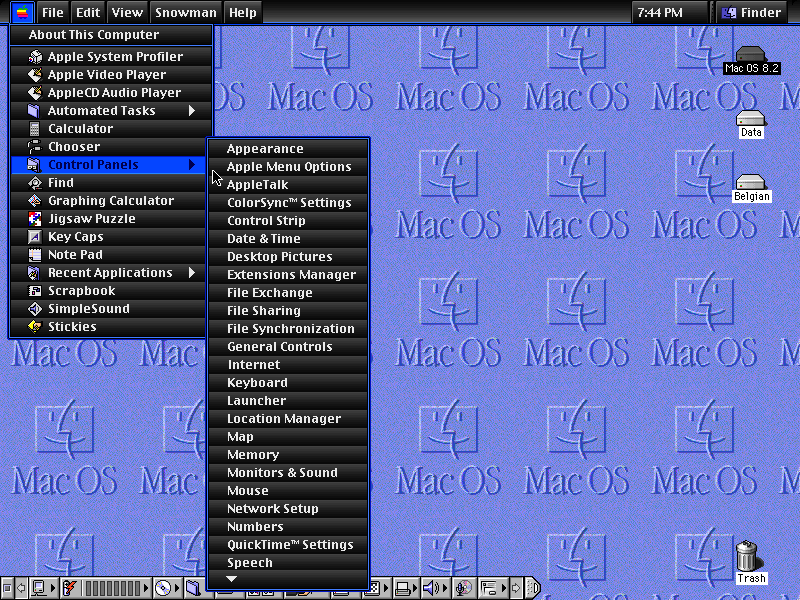Click submenu scroll-down arrow below Speech
Viewport: 800px width, 600px height.
coord(232,579)
